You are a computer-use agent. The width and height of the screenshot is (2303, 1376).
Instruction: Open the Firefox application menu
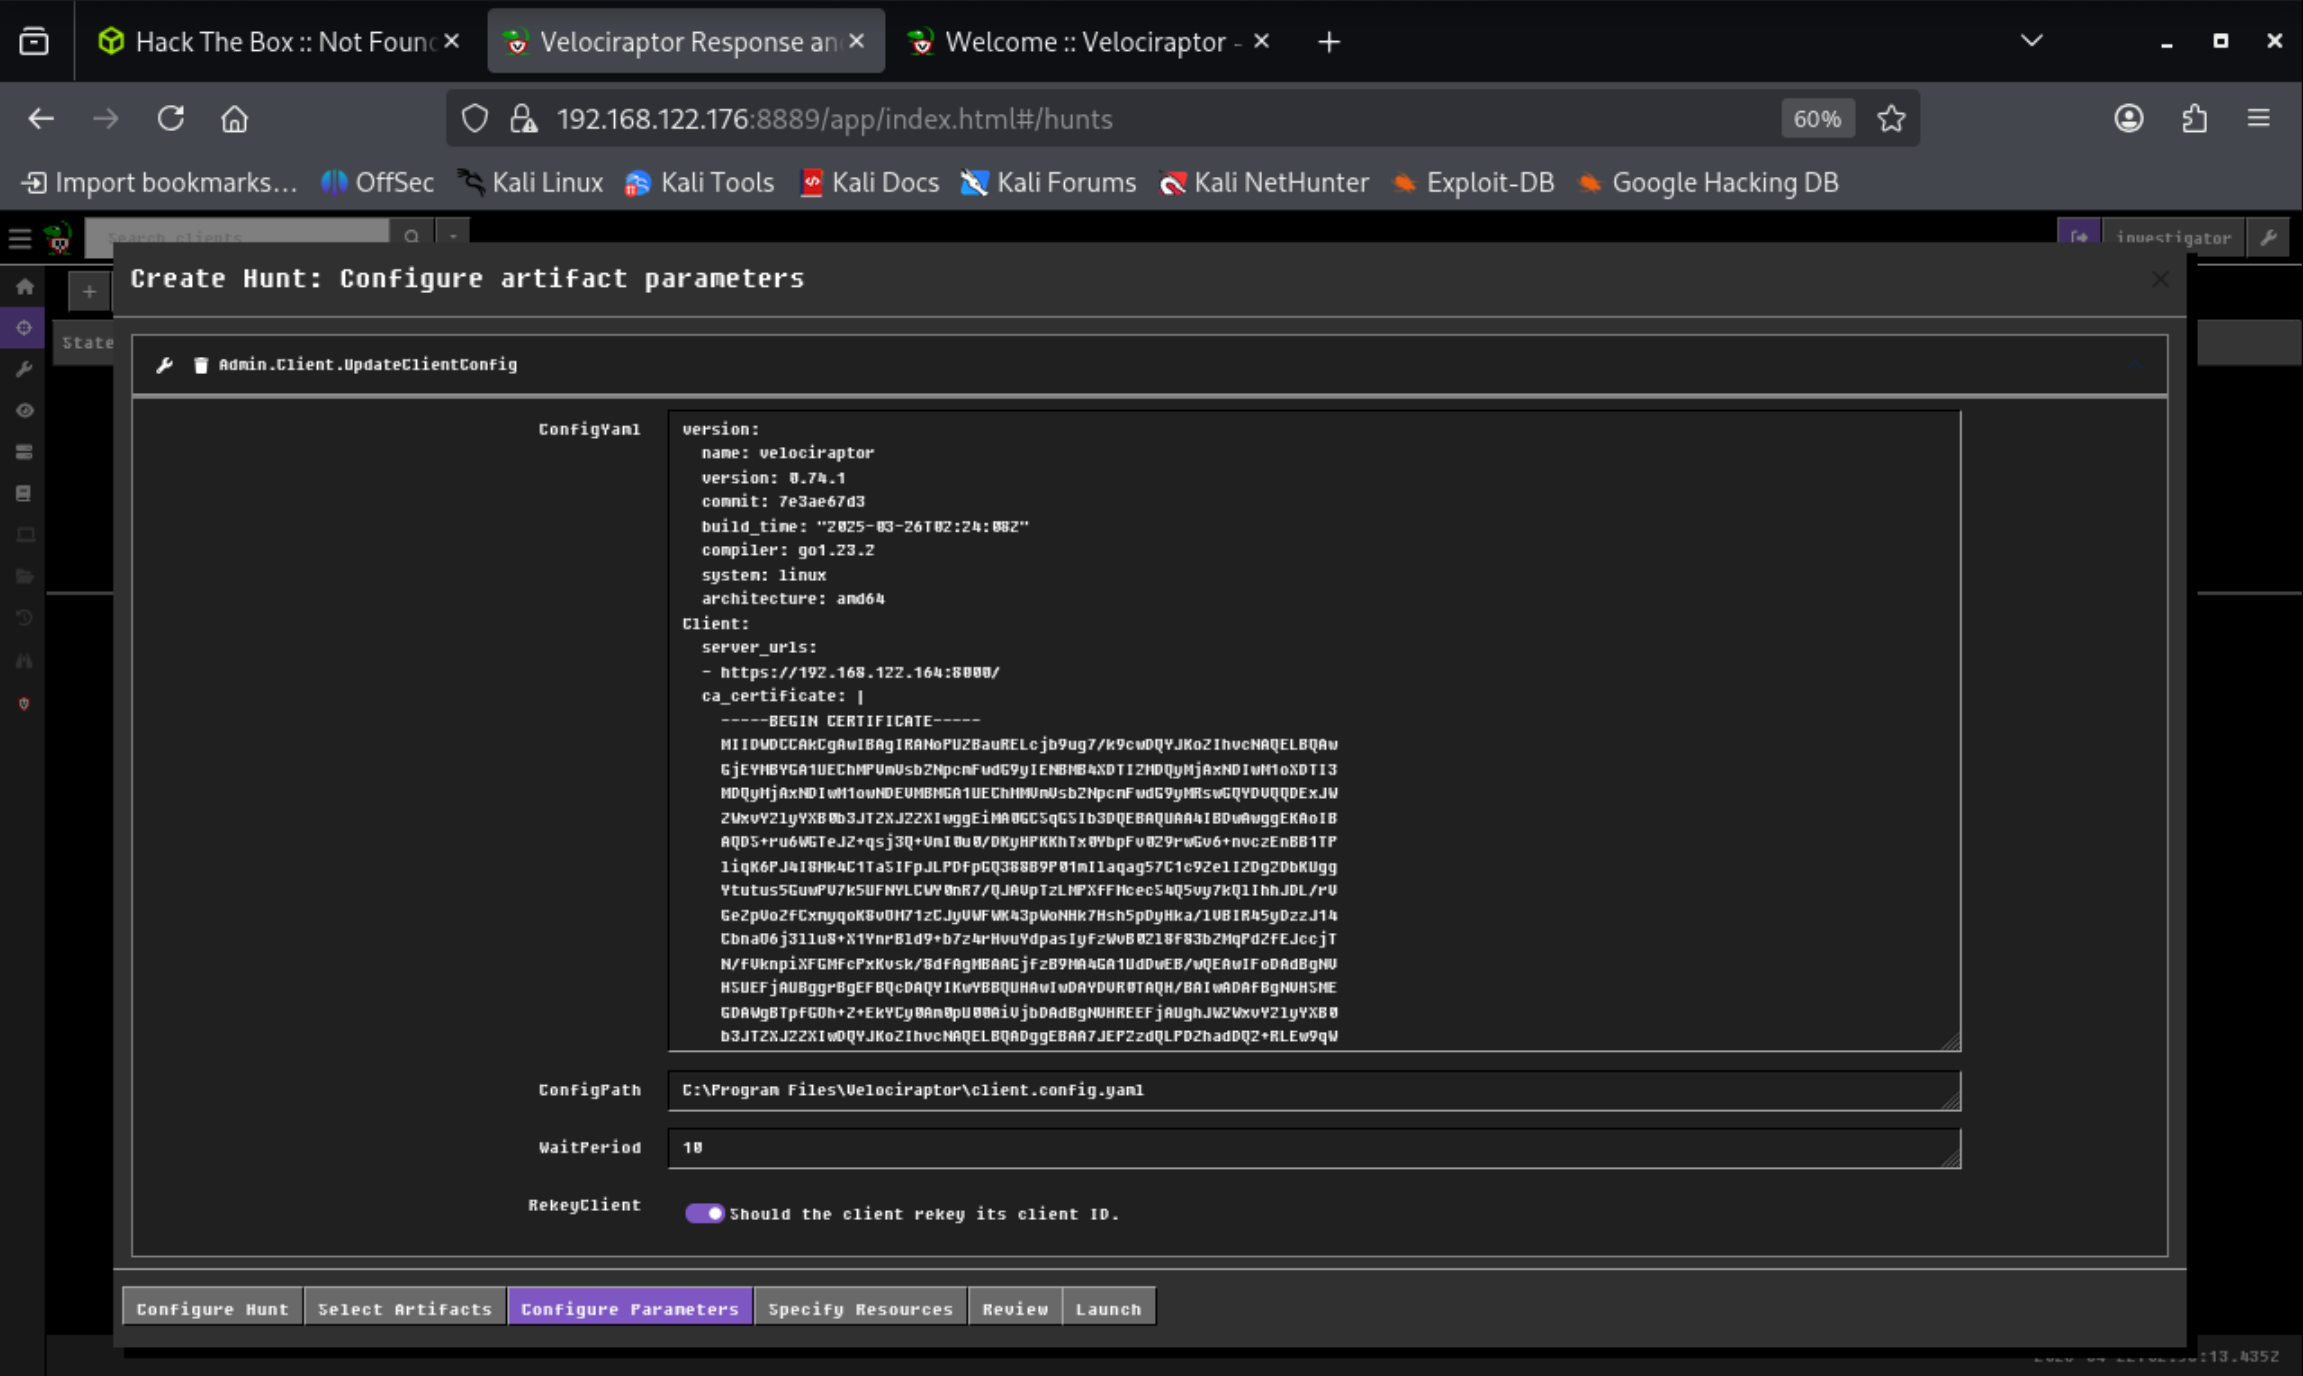coord(2259,119)
